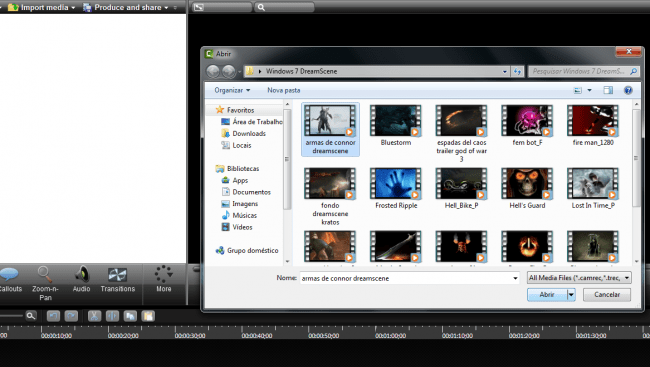This screenshot has height=367, width=650.
Task: Click the help icon in the dialog
Action: pos(628,90)
